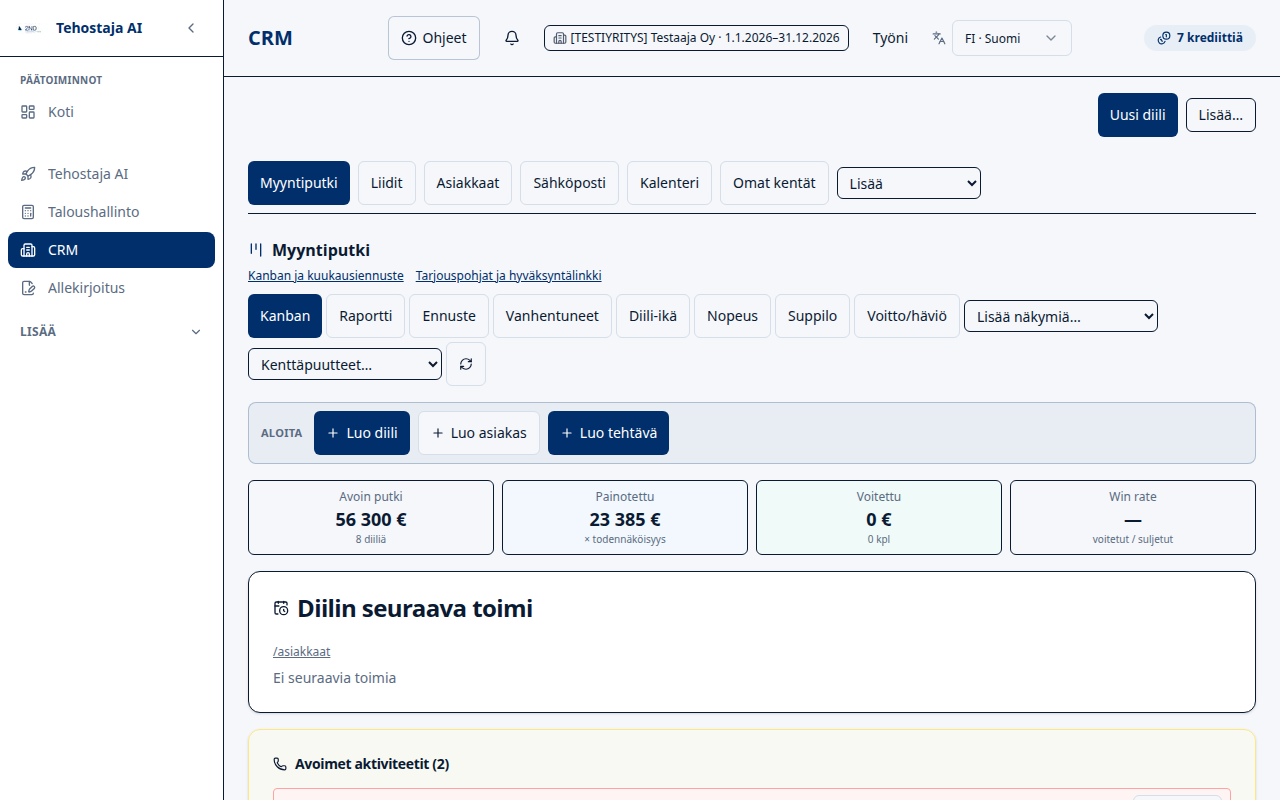The image size is (1280, 800).
Task: Open Tarjouspohjat ja hyväksyntälinkki link
Action: tap(509, 276)
